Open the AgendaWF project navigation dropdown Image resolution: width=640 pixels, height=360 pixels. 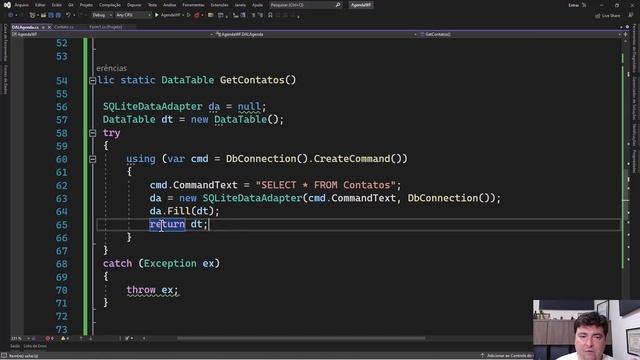pos(112,34)
